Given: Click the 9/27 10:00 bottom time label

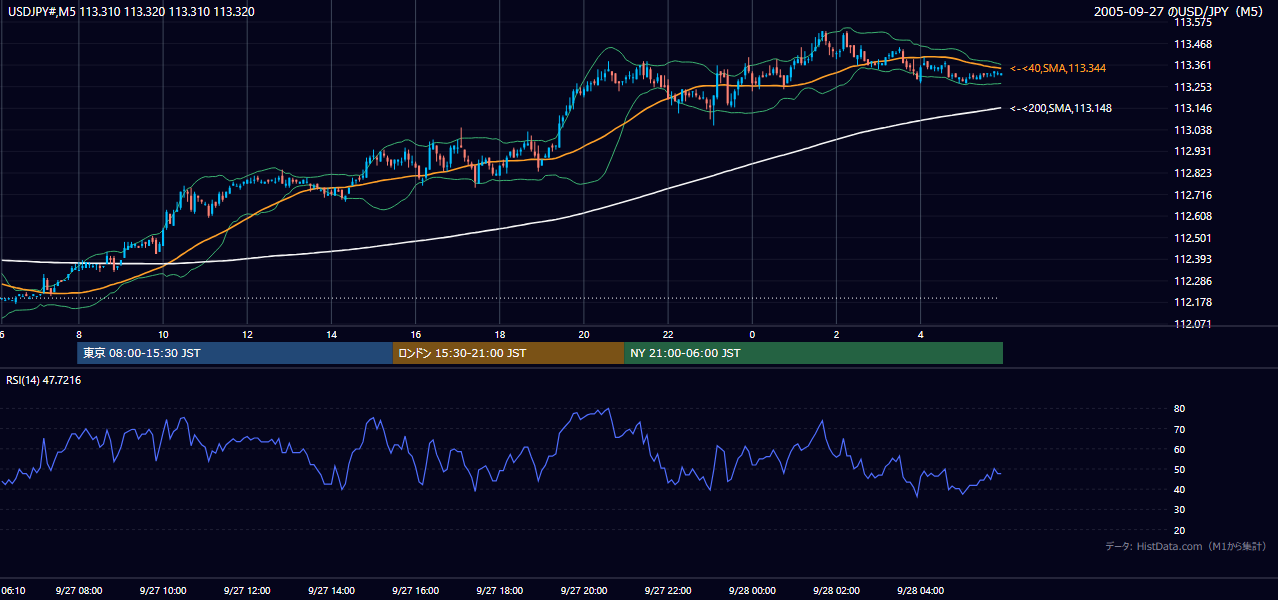Looking at the screenshot, I should coord(162,590).
